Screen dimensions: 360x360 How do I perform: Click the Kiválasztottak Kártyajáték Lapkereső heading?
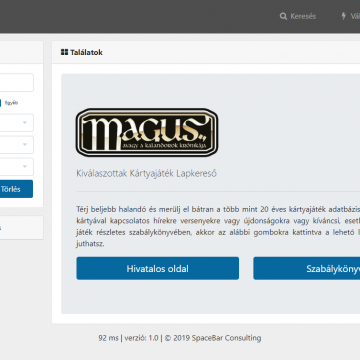pyautogui.click(x=146, y=173)
